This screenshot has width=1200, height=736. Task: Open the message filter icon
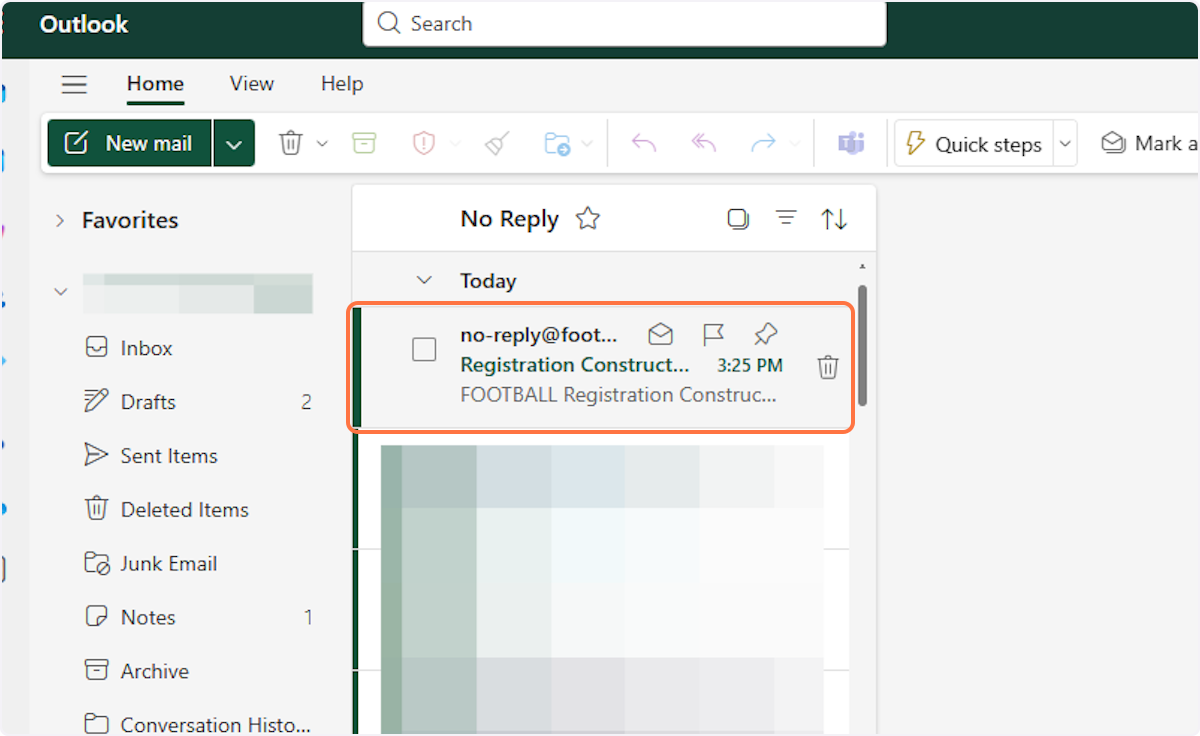click(x=787, y=218)
